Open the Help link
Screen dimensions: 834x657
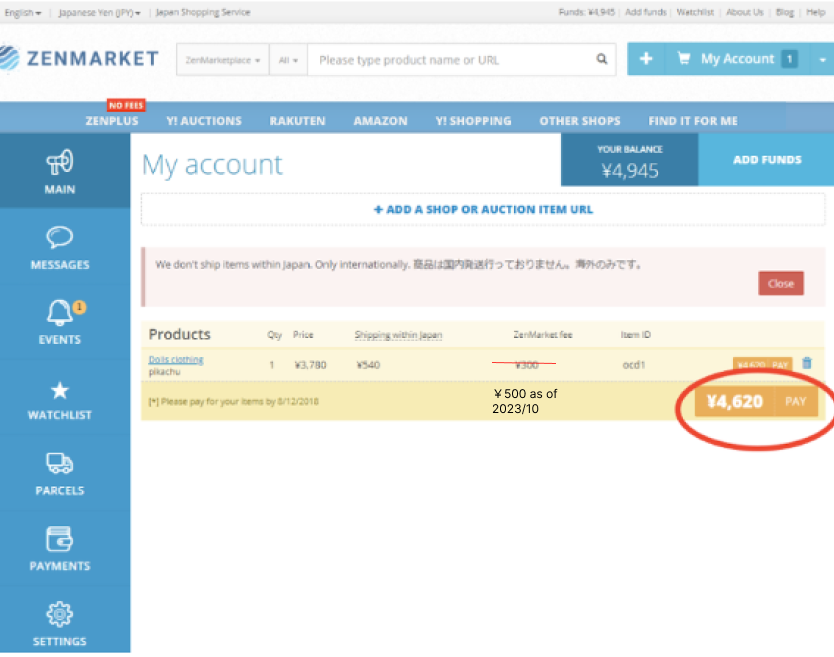pos(815,12)
